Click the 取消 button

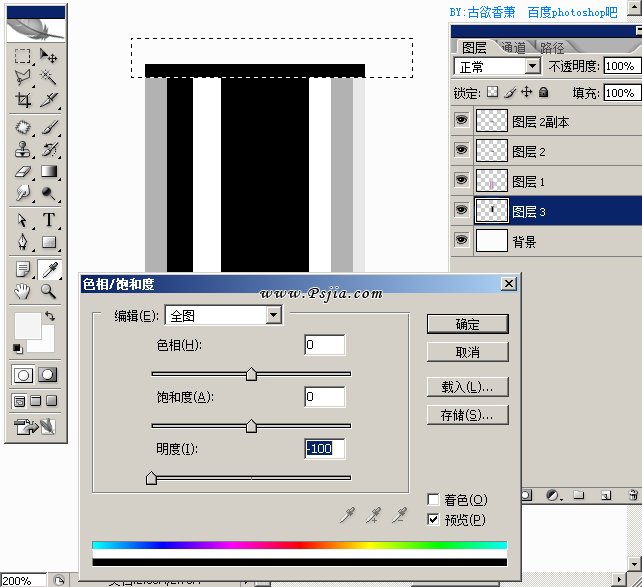tap(468, 352)
